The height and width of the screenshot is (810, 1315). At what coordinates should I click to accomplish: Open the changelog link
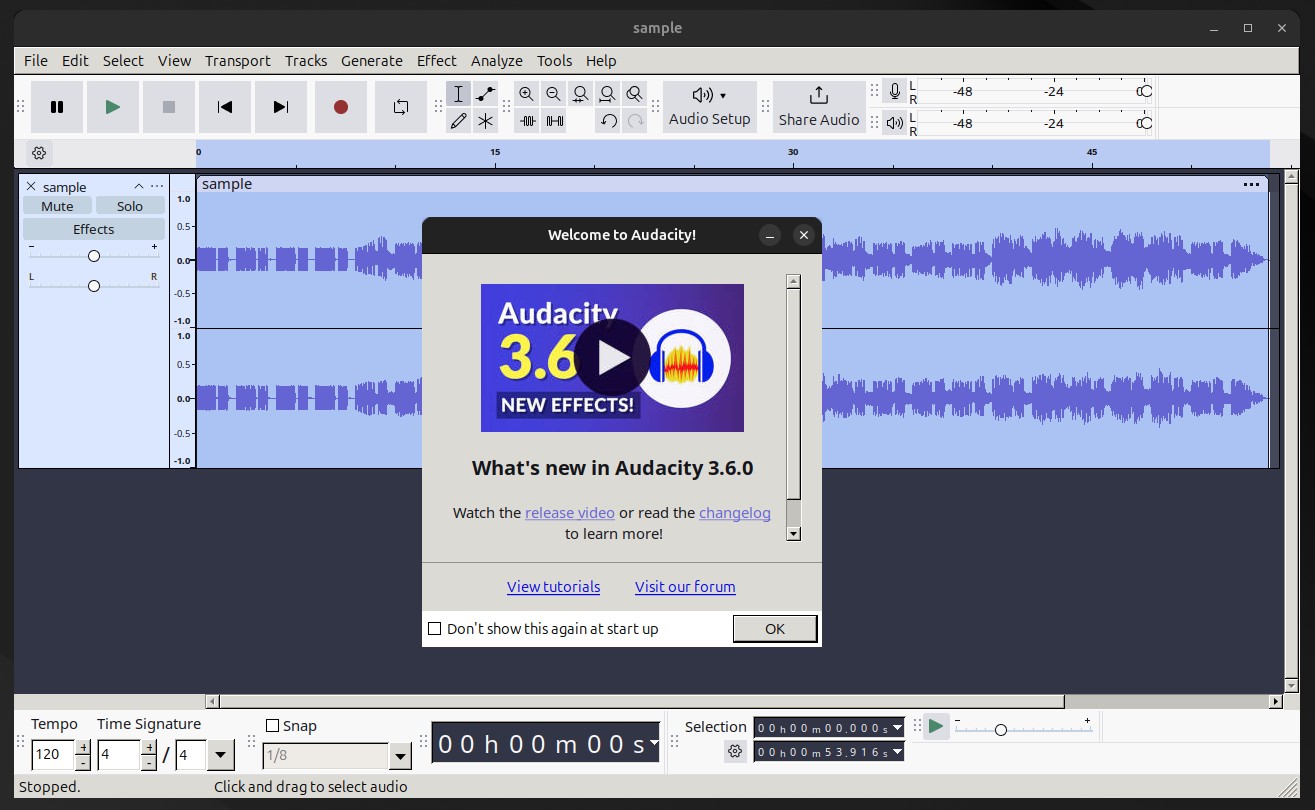[x=735, y=513]
